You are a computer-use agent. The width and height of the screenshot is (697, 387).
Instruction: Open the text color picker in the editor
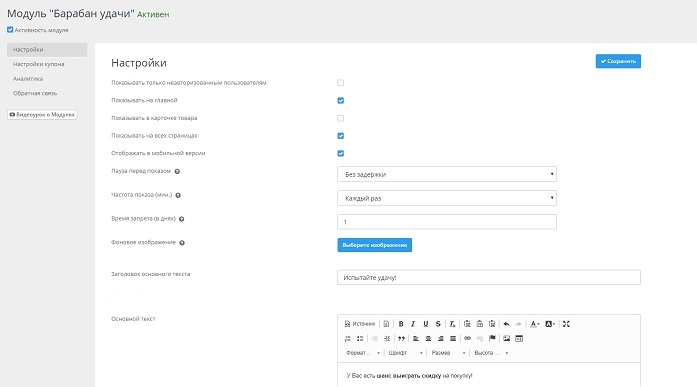pos(535,324)
